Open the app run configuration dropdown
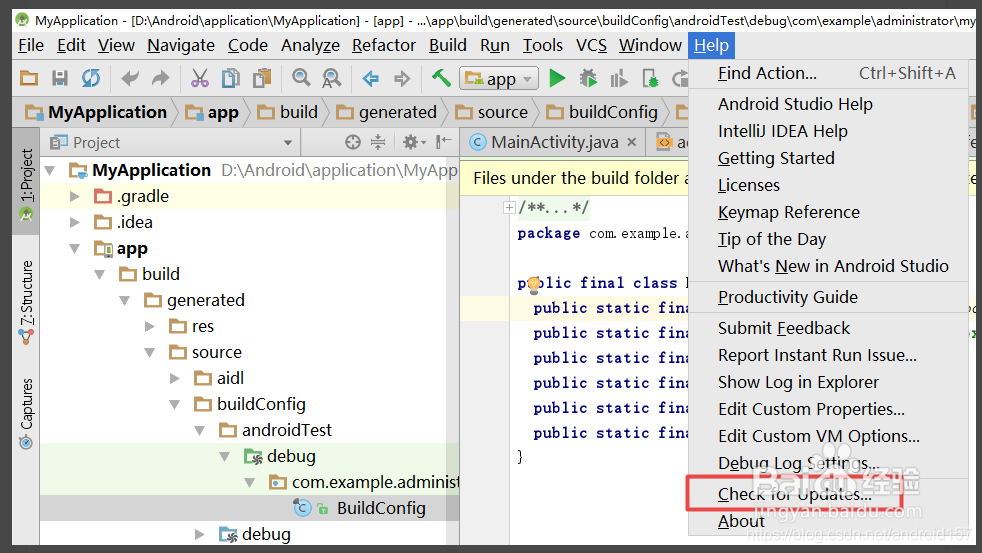This screenshot has height=553, width=982. coord(499,79)
